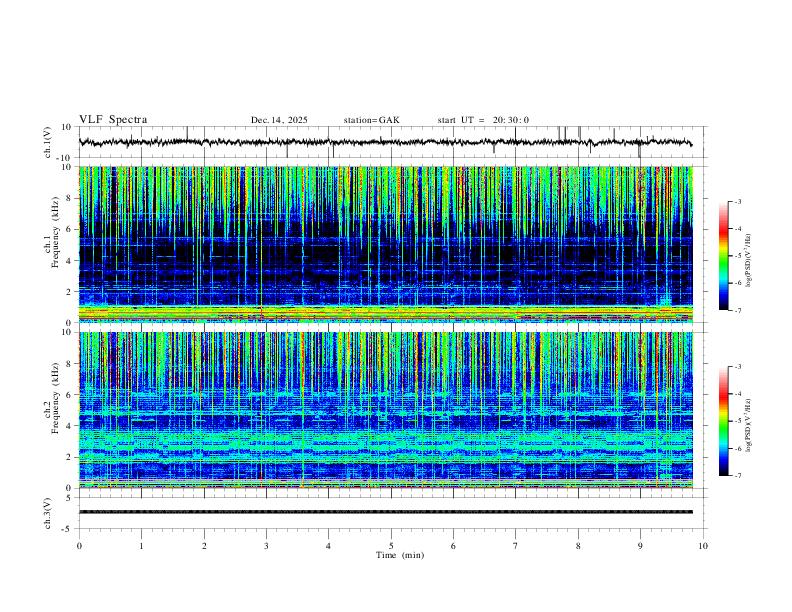792x612 pixels.
Task: Click the ch.2 spectrogram color bar
Action: [x=723, y=421]
